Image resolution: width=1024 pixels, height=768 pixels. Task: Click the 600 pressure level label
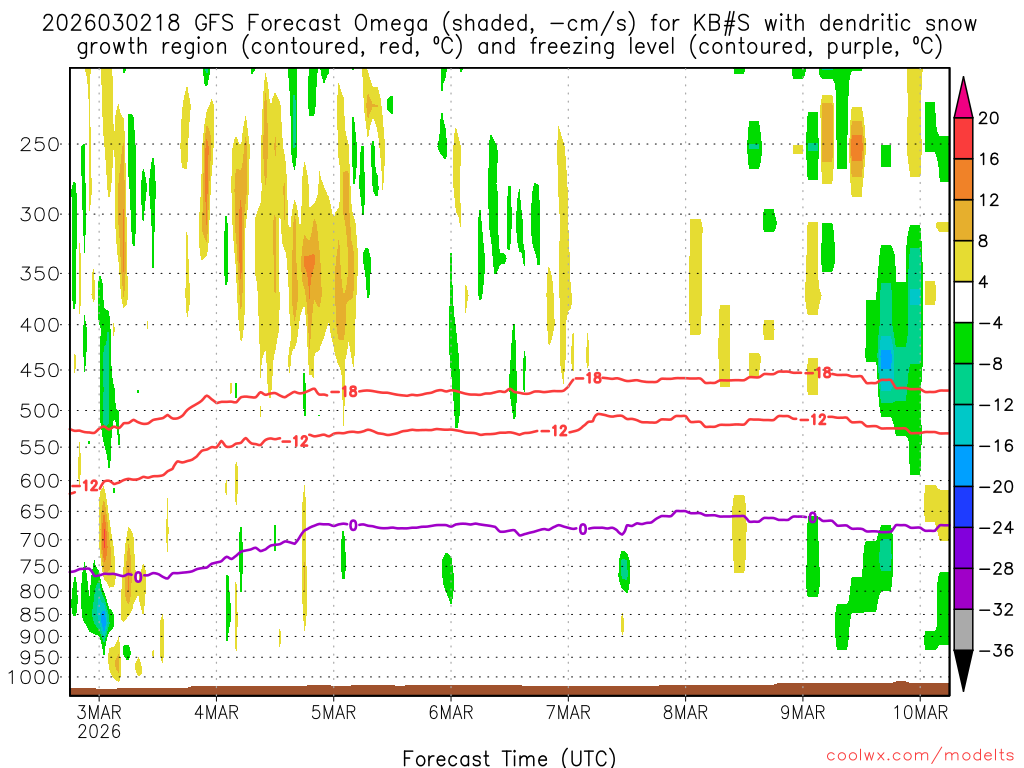(x=40, y=481)
